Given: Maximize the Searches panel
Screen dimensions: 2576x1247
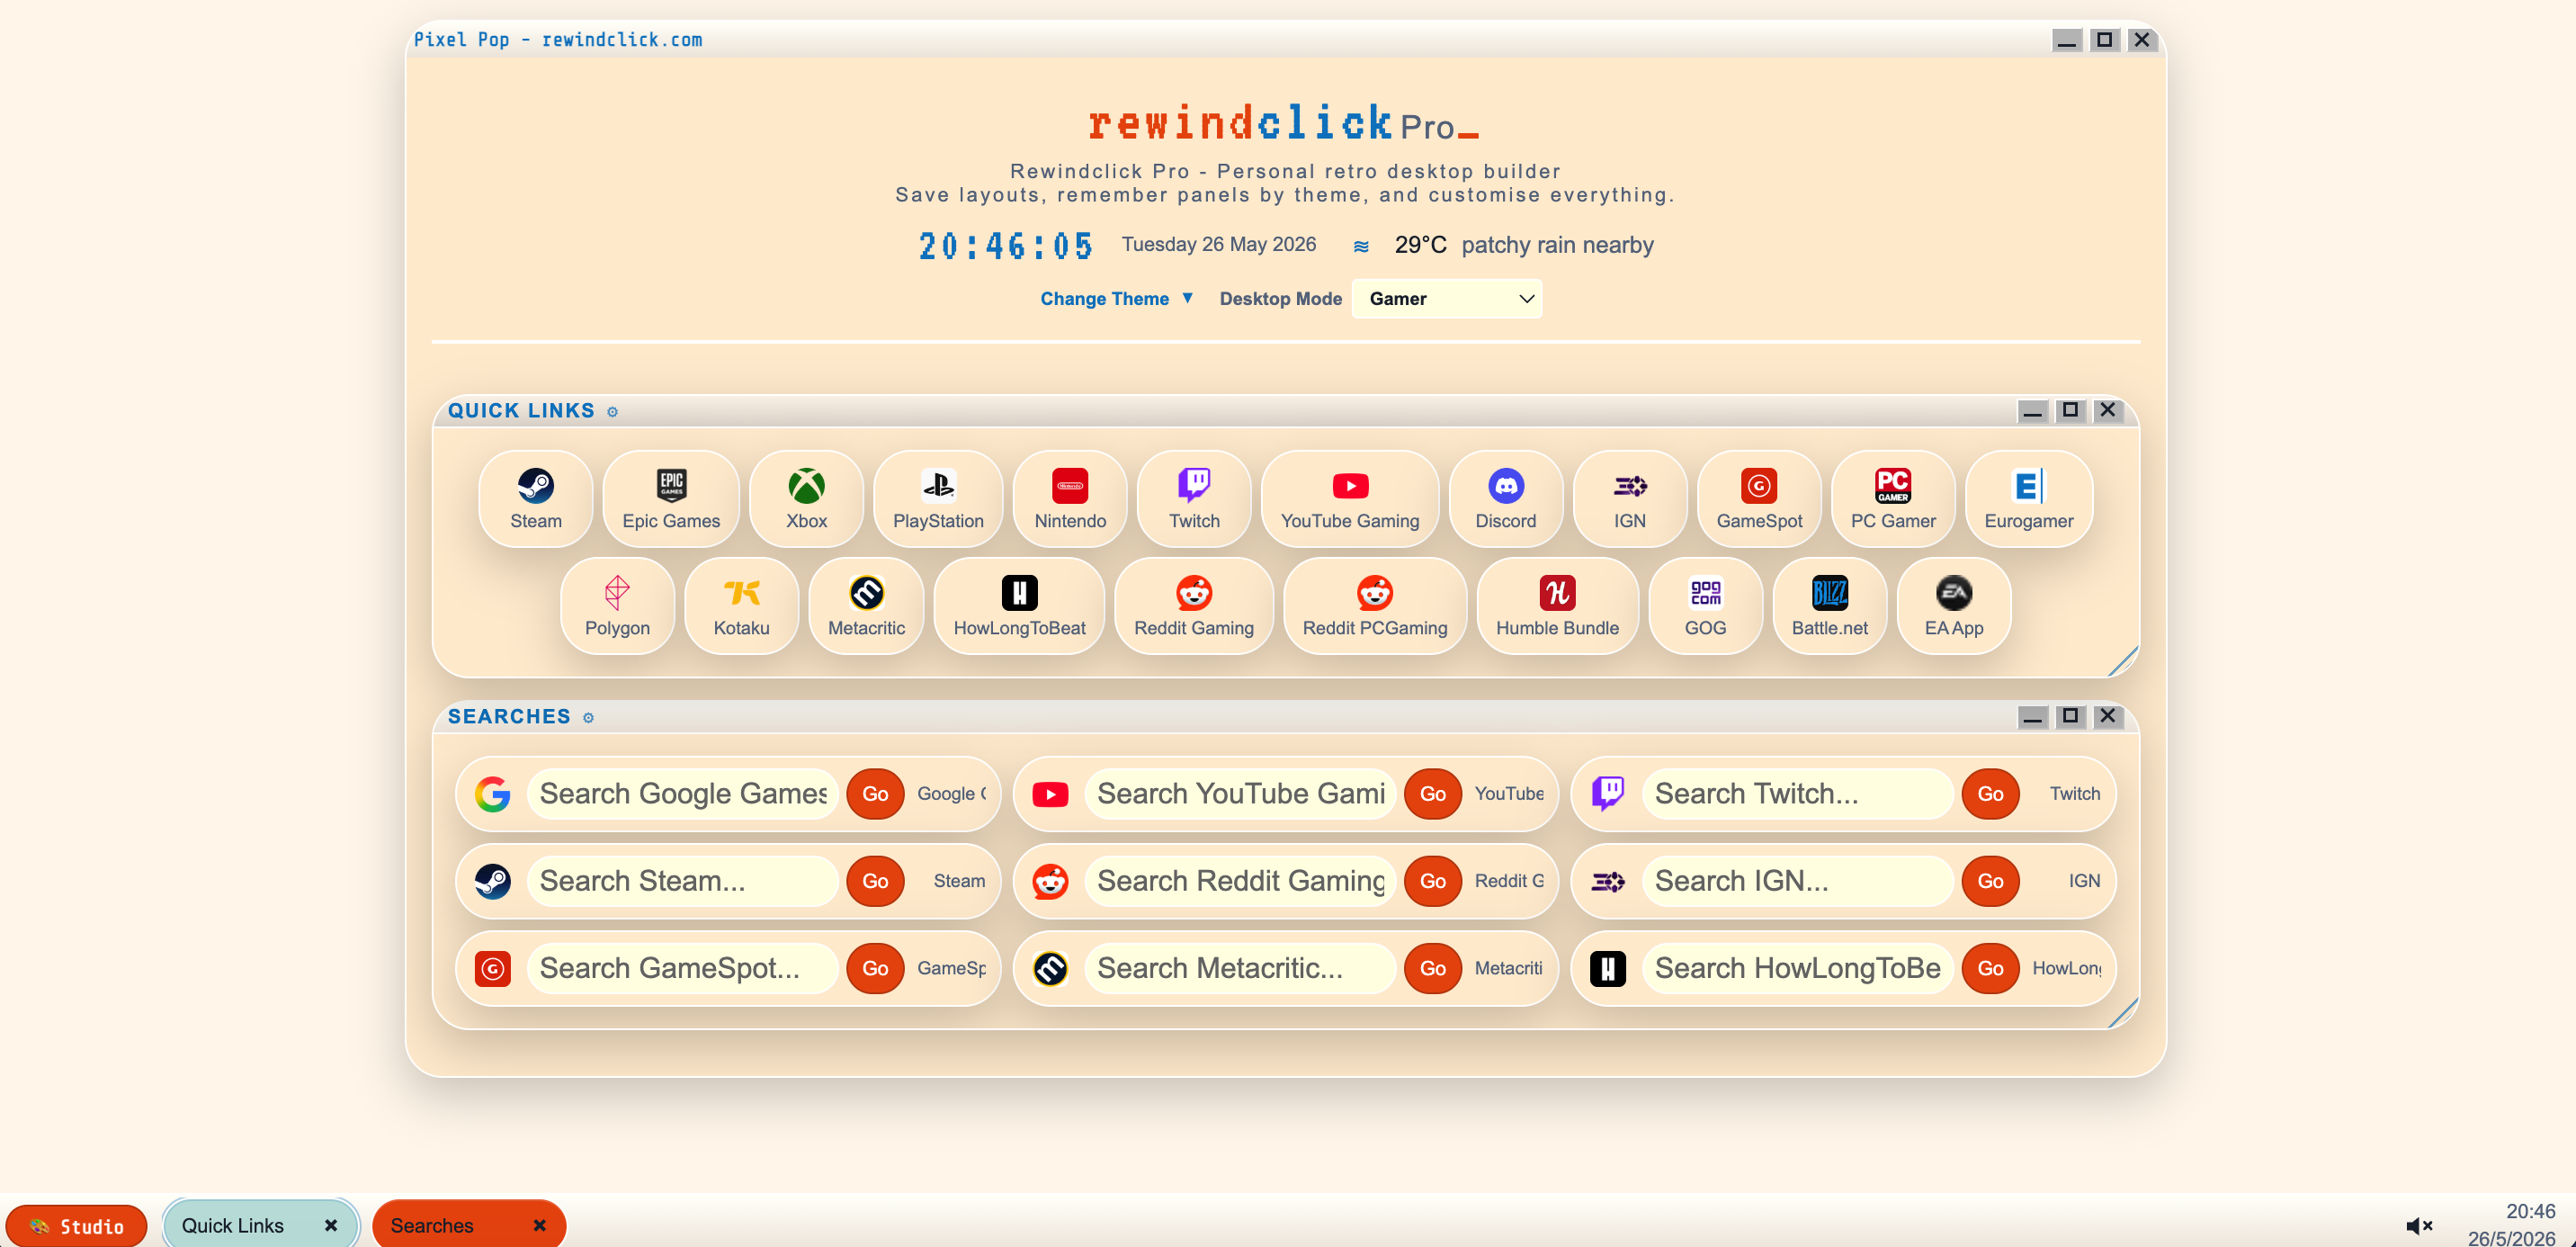Looking at the screenshot, I should coord(2069,717).
